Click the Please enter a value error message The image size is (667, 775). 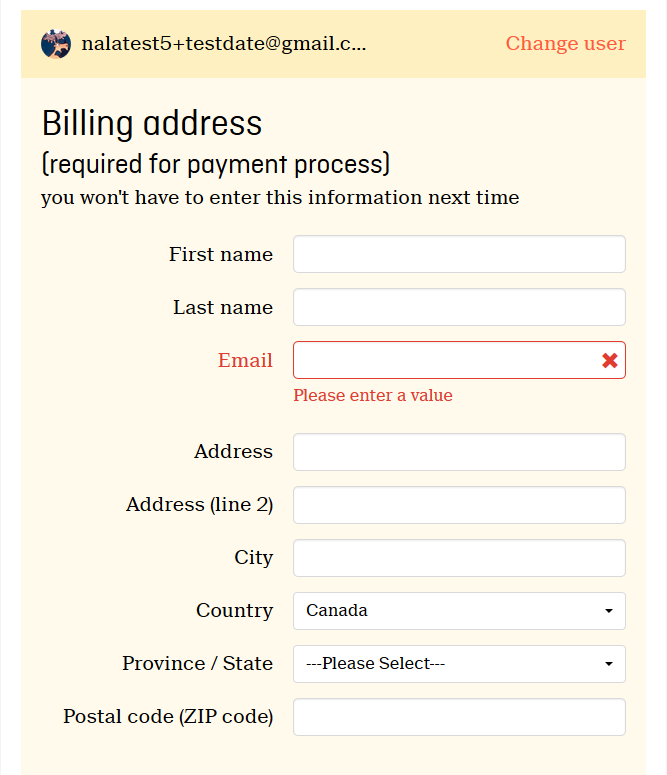373,395
